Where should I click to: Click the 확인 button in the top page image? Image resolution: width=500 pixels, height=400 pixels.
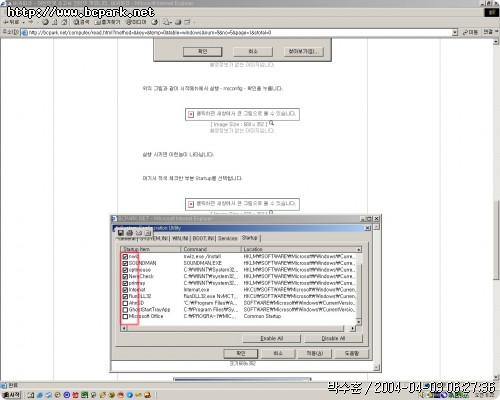point(202,52)
